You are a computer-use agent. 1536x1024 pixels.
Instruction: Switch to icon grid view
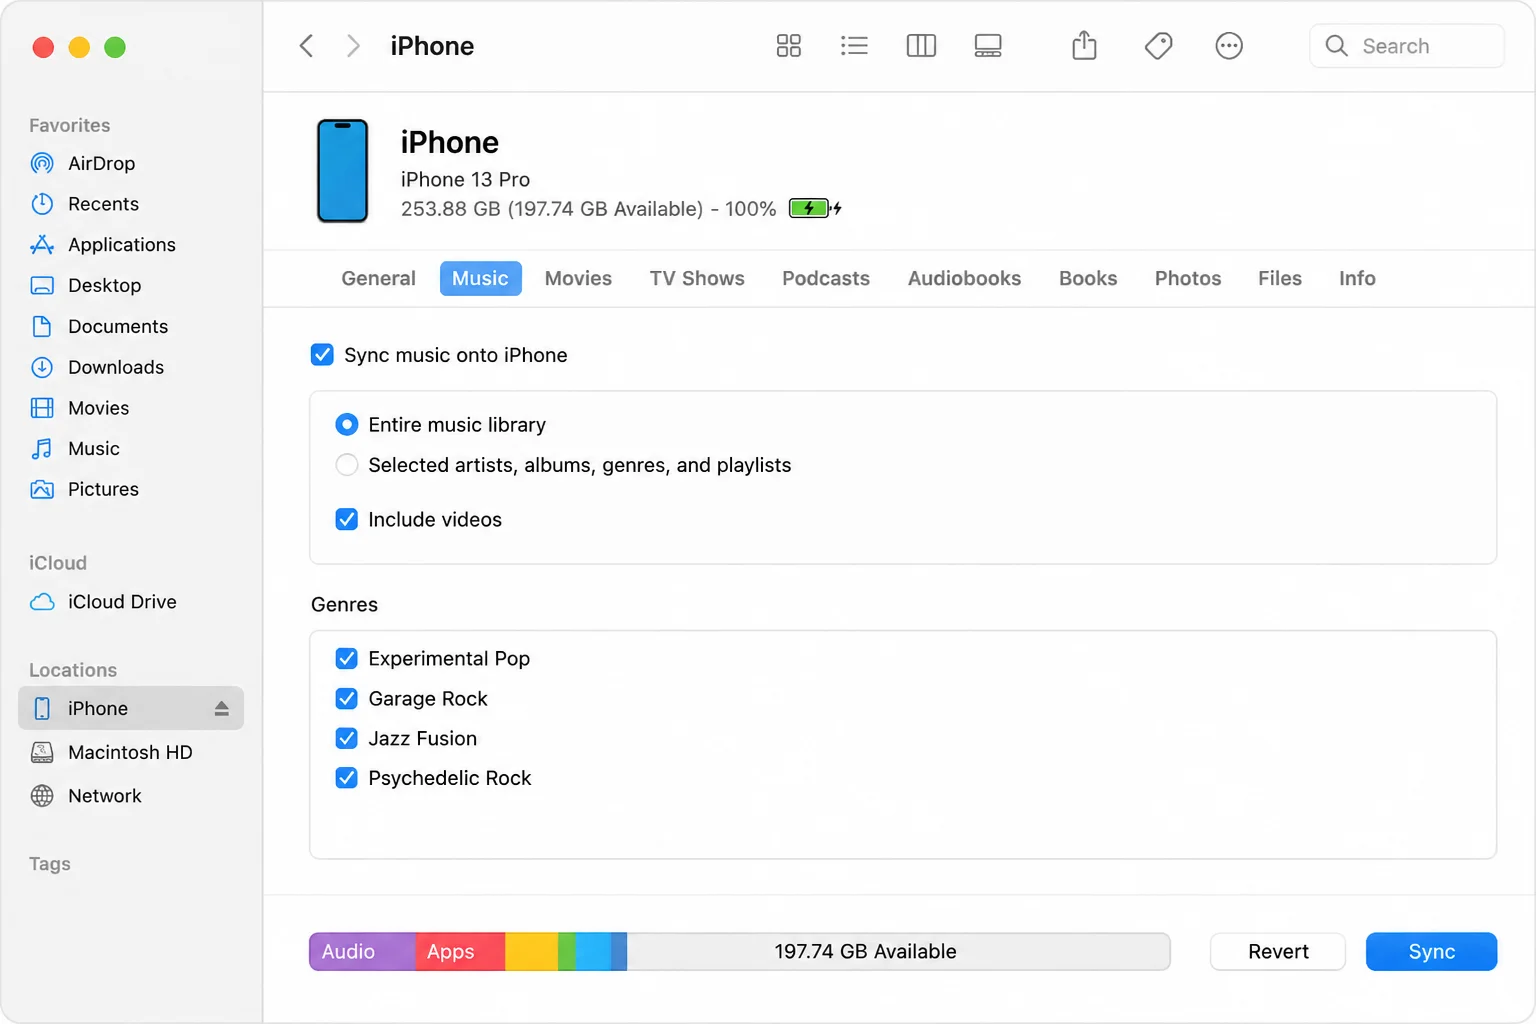pyautogui.click(x=788, y=46)
